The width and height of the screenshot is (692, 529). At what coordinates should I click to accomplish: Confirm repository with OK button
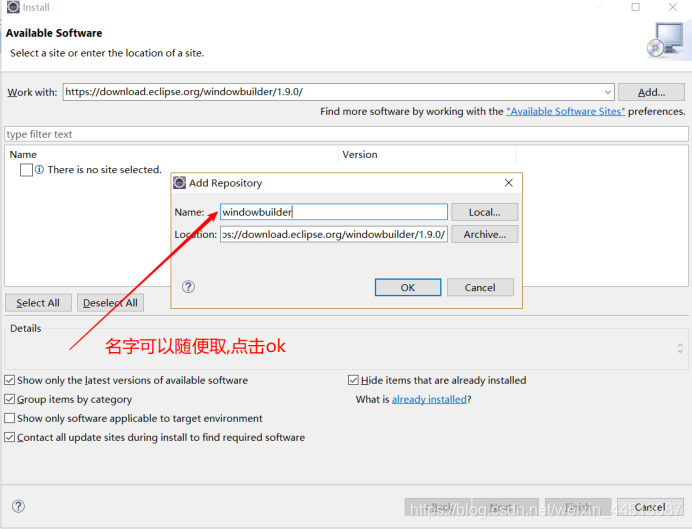(x=408, y=287)
